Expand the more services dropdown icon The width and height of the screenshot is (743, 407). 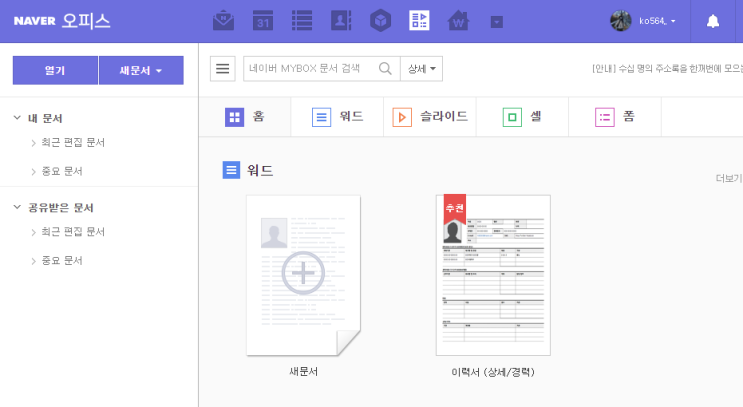(x=497, y=22)
